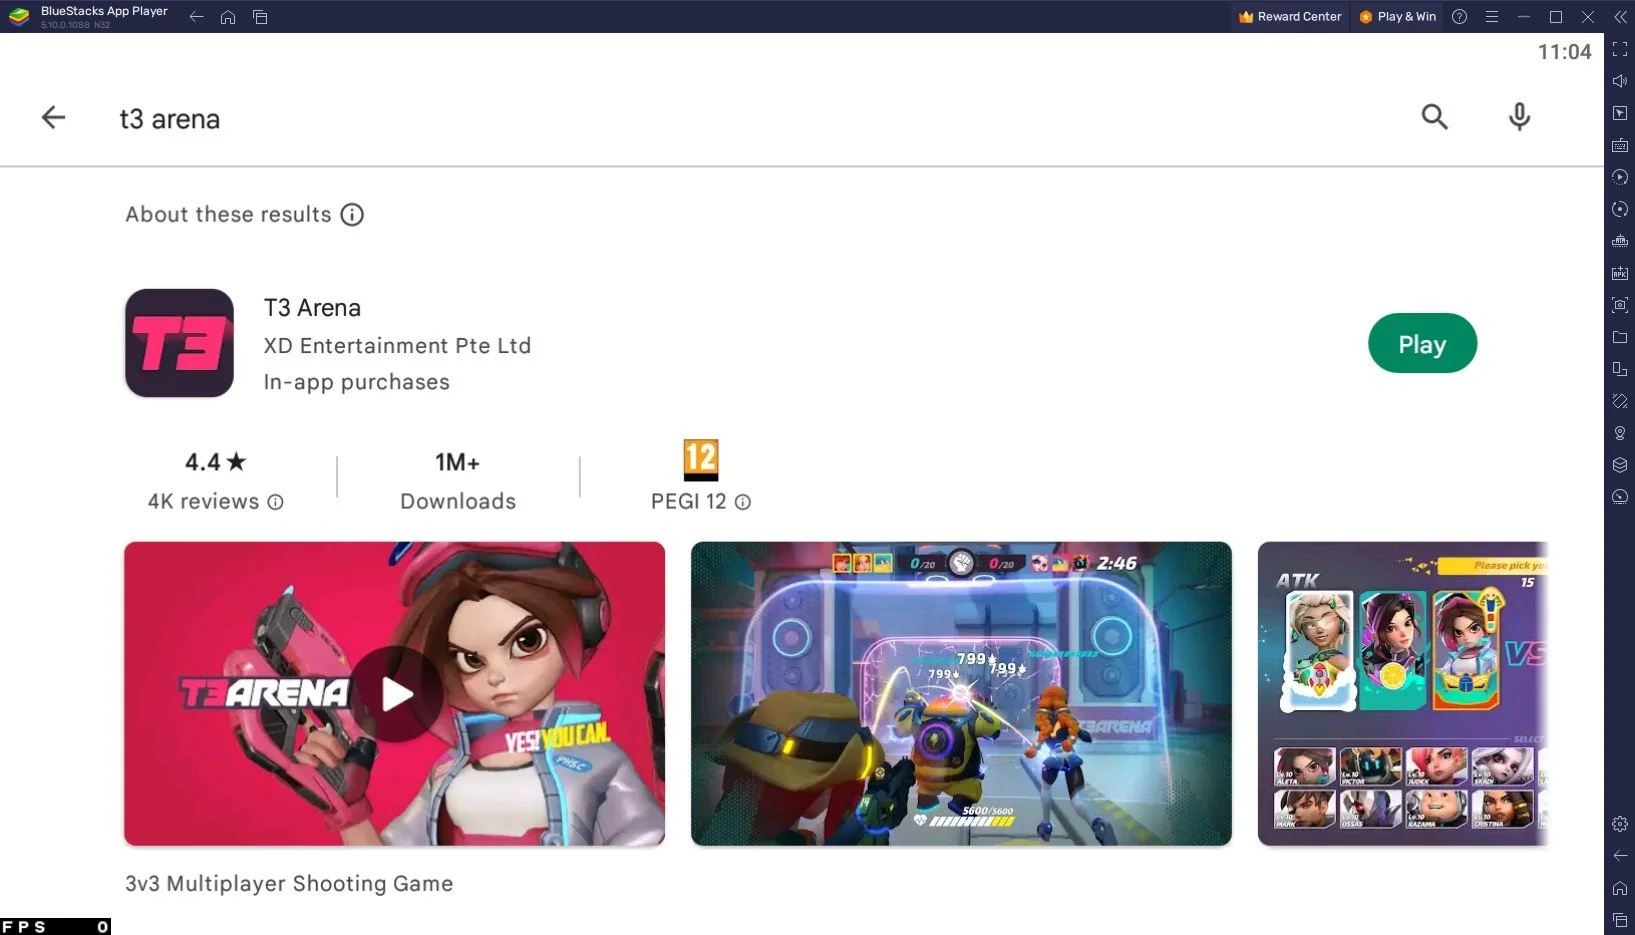This screenshot has width=1635, height=935.
Task: Open keyboard game controls icon
Action: 1620,145
